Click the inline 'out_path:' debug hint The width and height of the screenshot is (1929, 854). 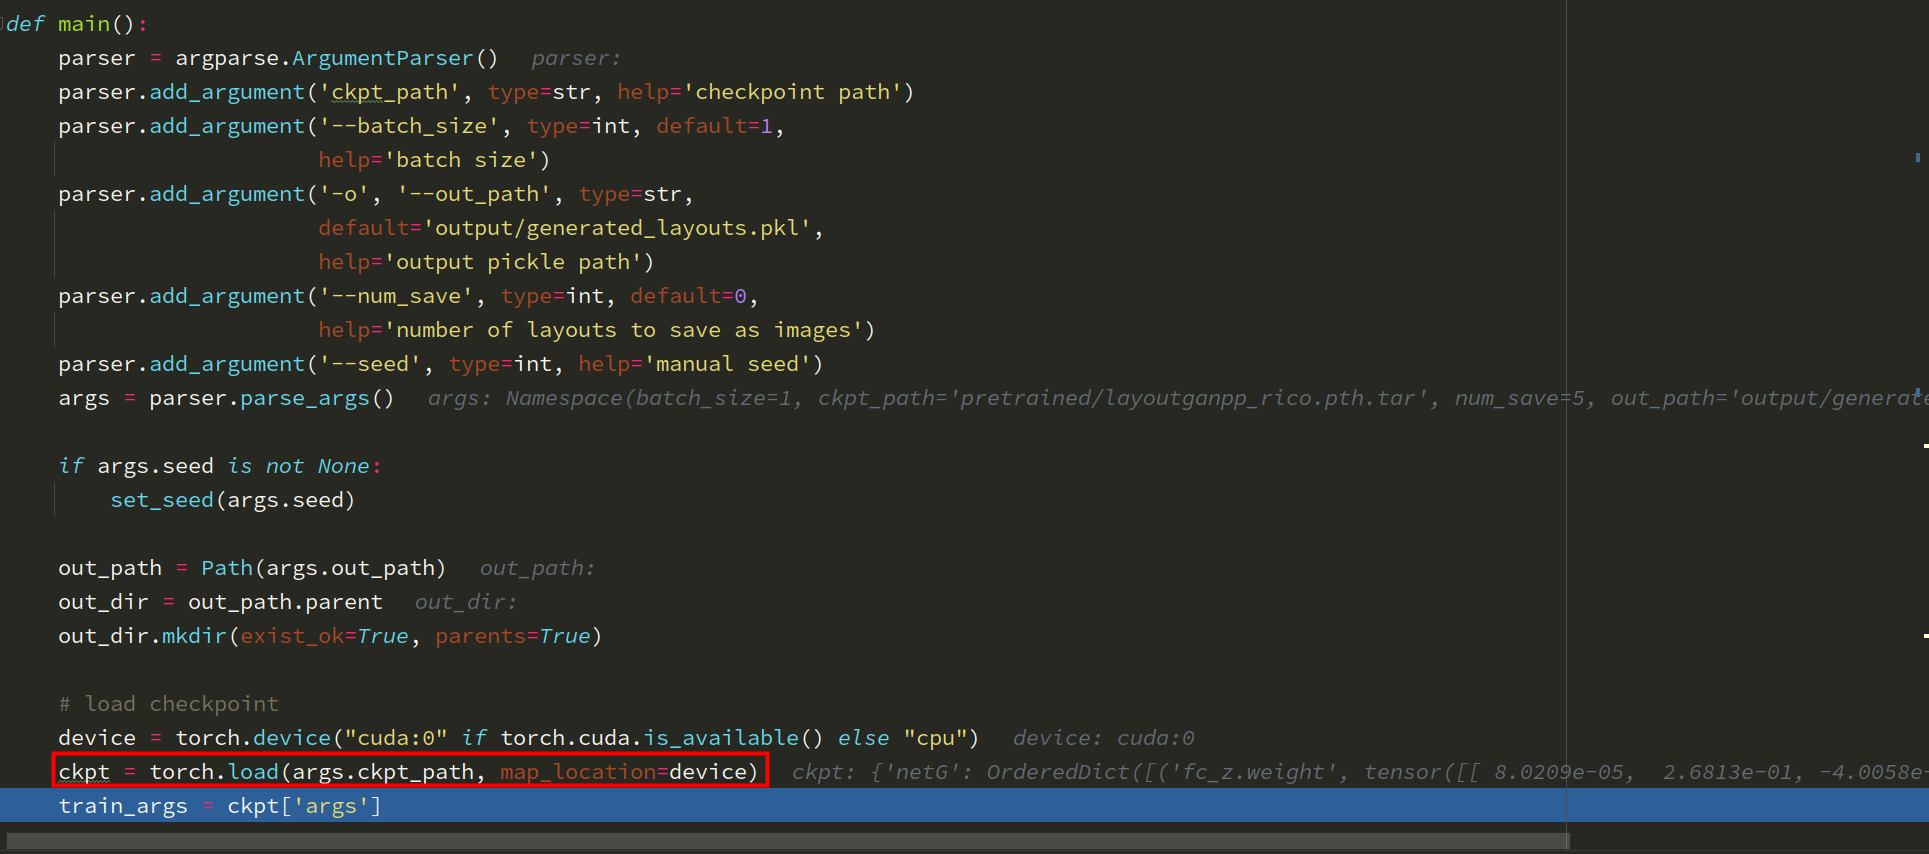pos(537,568)
